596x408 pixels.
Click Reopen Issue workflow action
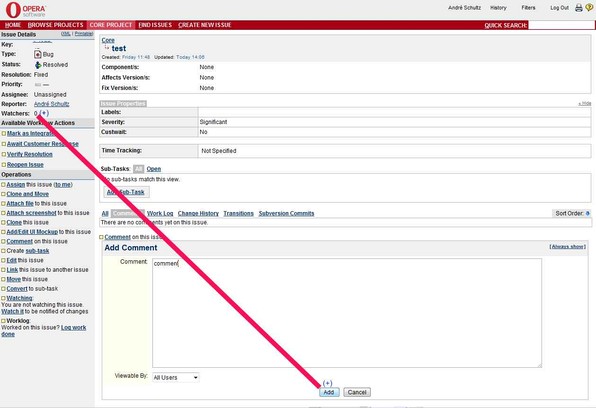coord(25,165)
